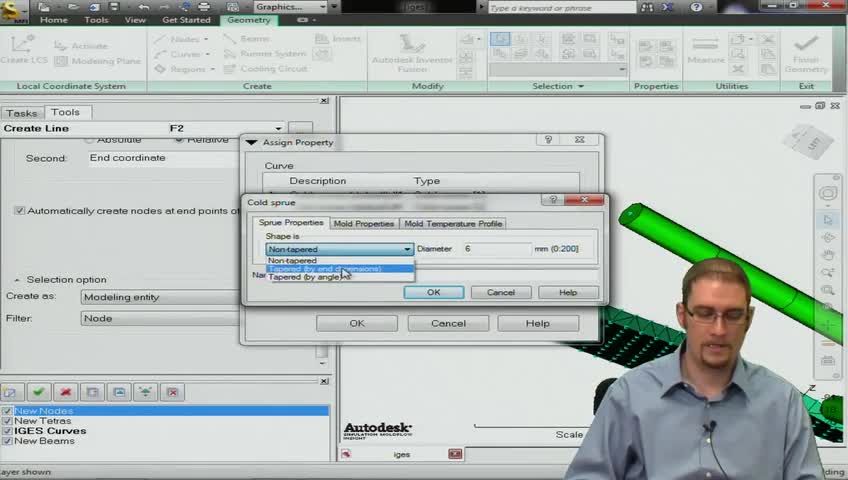
Task: Open the Mold Temperature Profile tab
Action: [x=453, y=224]
